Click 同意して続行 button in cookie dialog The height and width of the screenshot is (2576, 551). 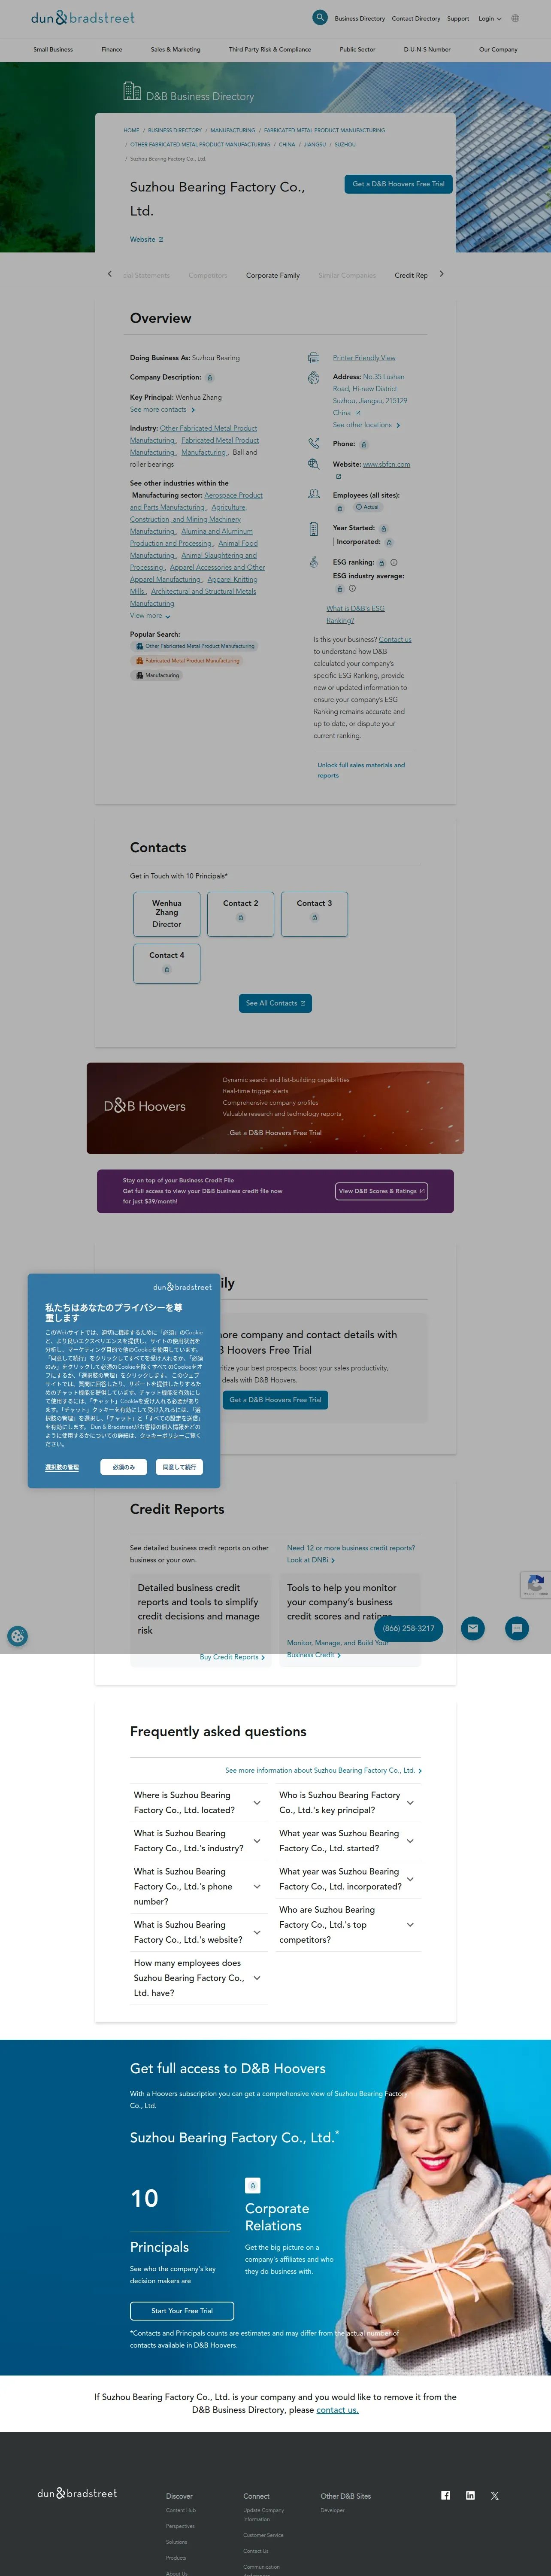pos(179,1467)
